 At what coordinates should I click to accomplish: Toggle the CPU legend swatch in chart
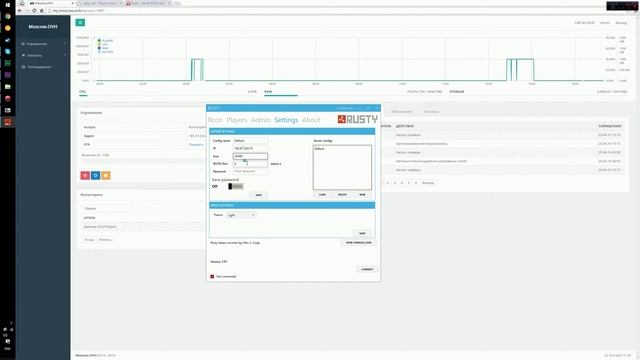point(99,44)
